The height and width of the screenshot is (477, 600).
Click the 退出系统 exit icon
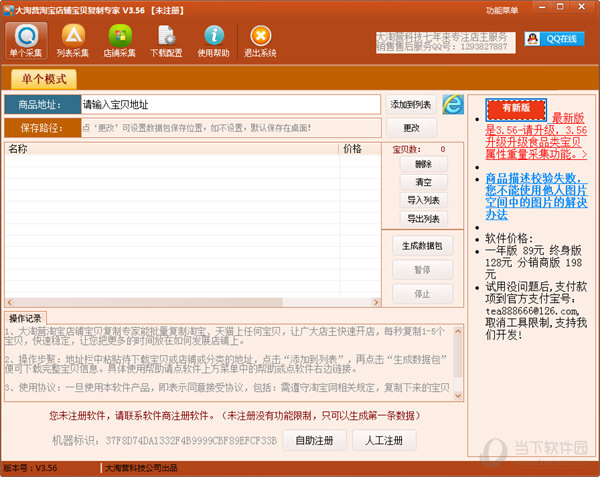tap(260, 41)
